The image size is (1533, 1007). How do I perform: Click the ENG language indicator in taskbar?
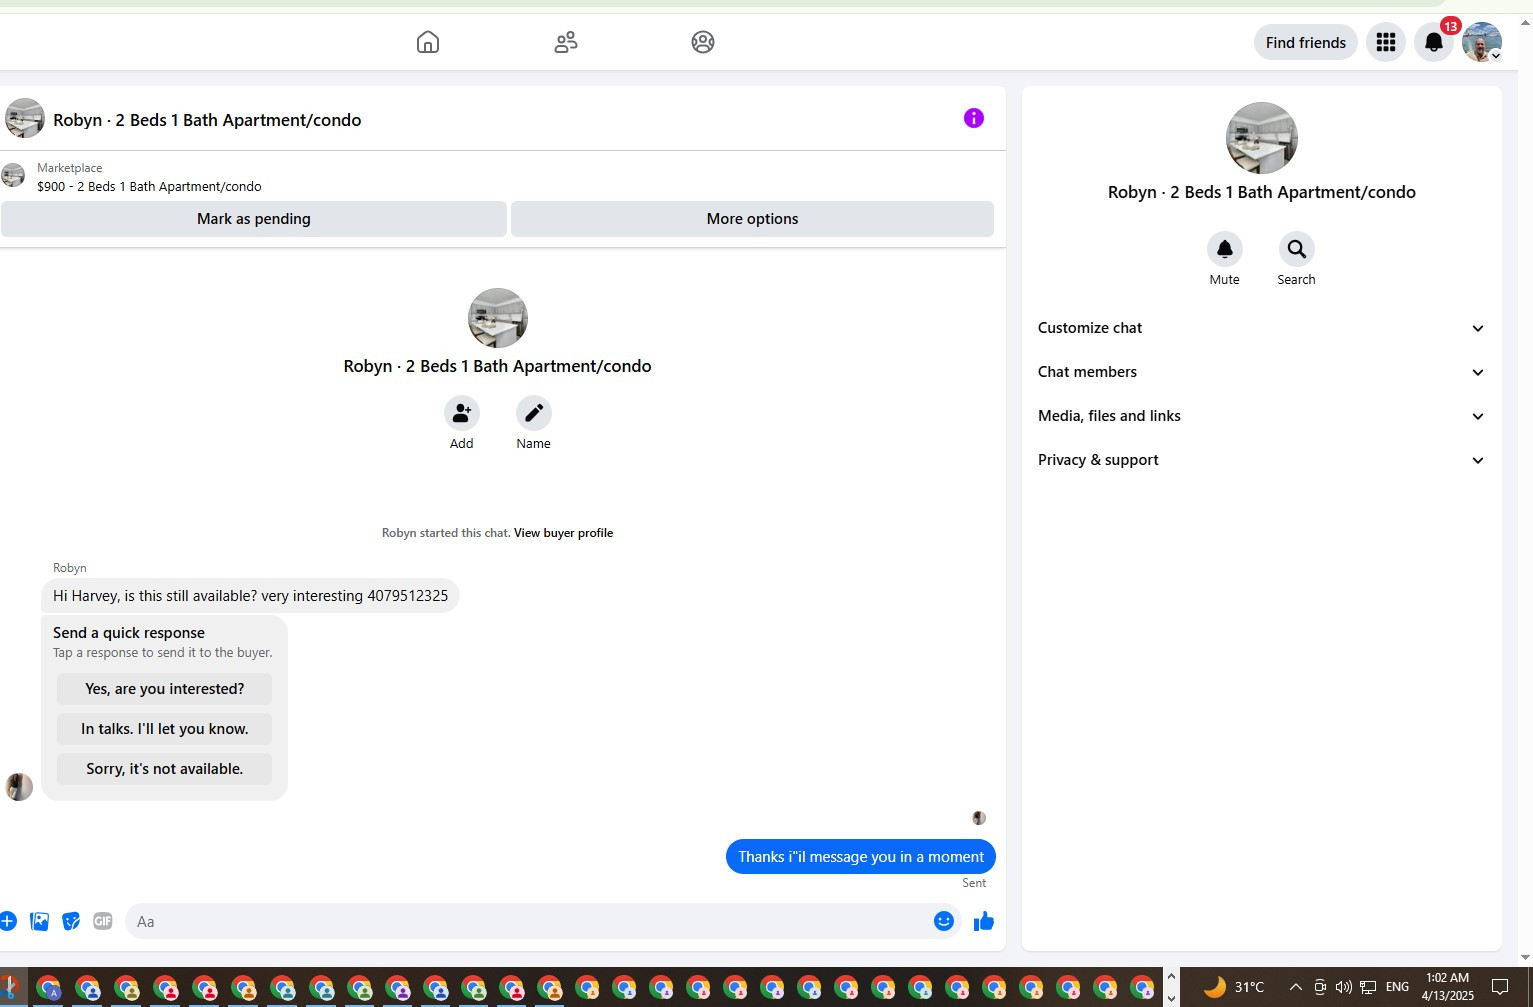pos(1397,987)
